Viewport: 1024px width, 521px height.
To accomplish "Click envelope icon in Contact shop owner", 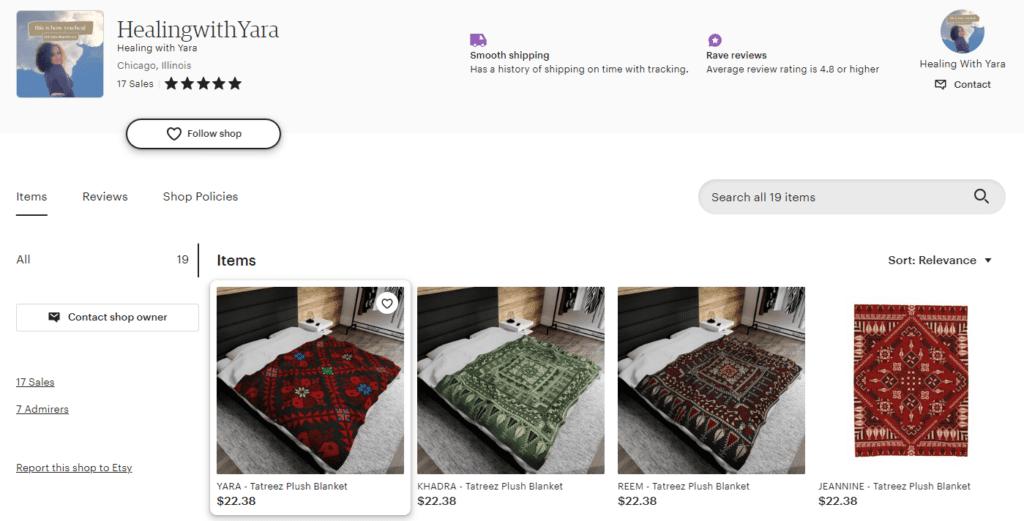I will (x=54, y=317).
